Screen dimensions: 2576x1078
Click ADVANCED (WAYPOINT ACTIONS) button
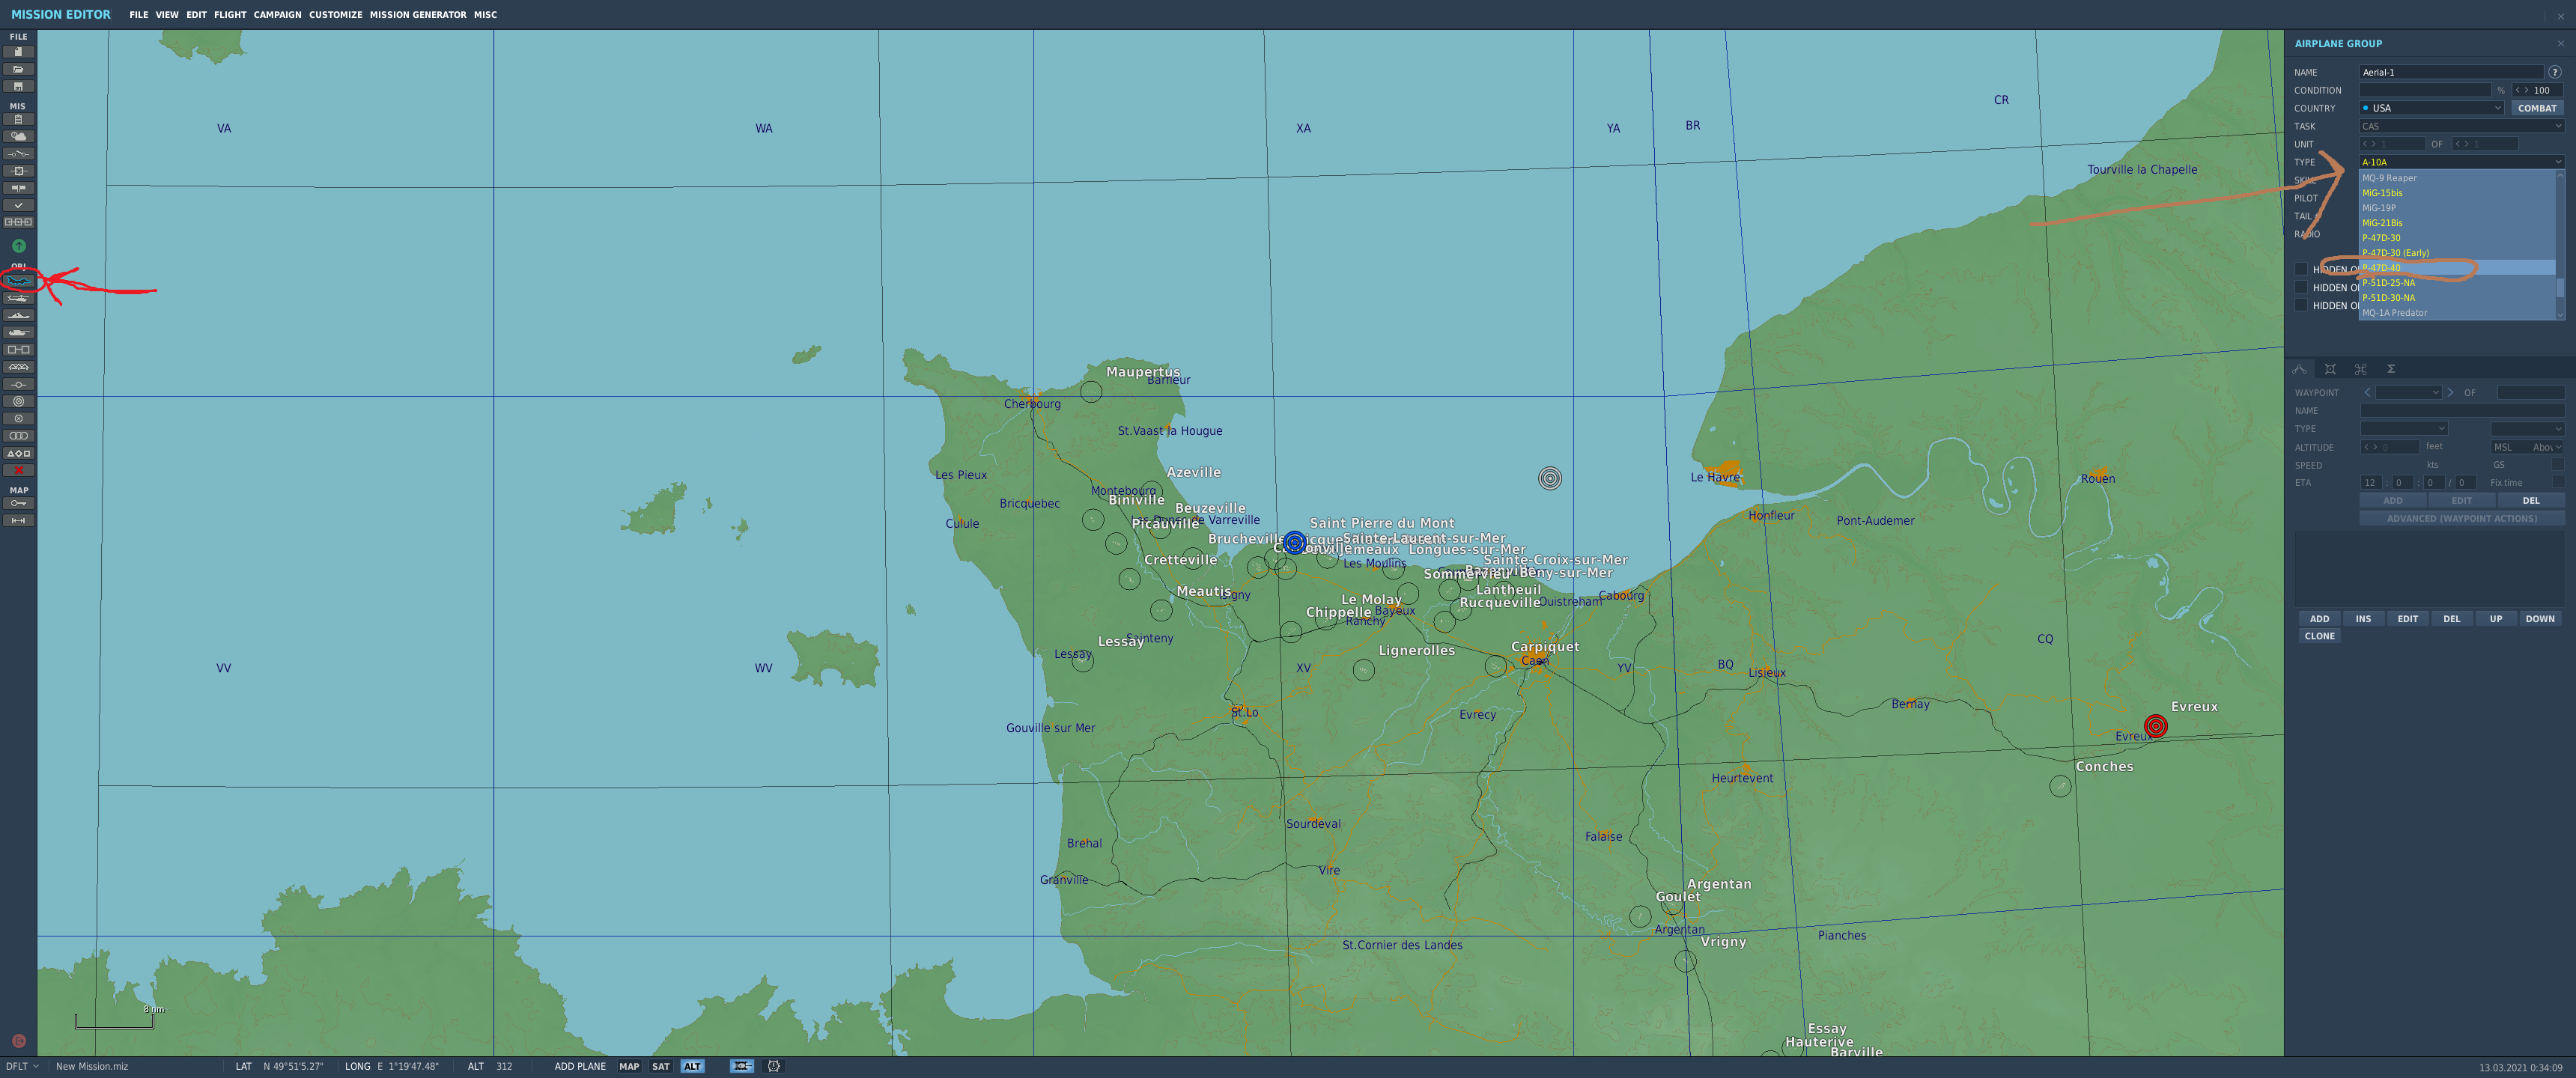(x=2461, y=518)
